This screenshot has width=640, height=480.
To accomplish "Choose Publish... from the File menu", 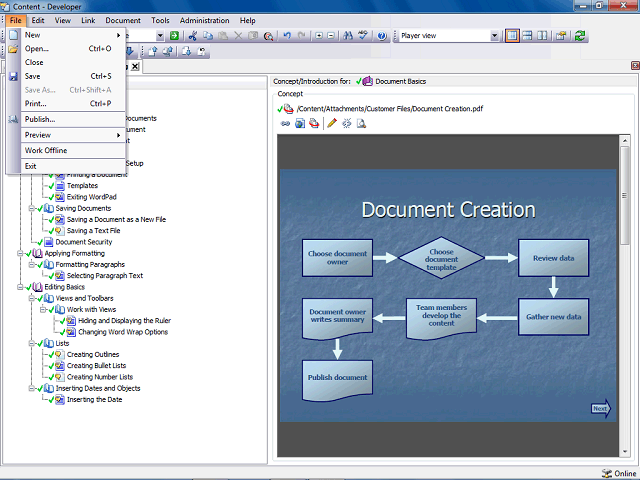I will click(x=40, y=119).
